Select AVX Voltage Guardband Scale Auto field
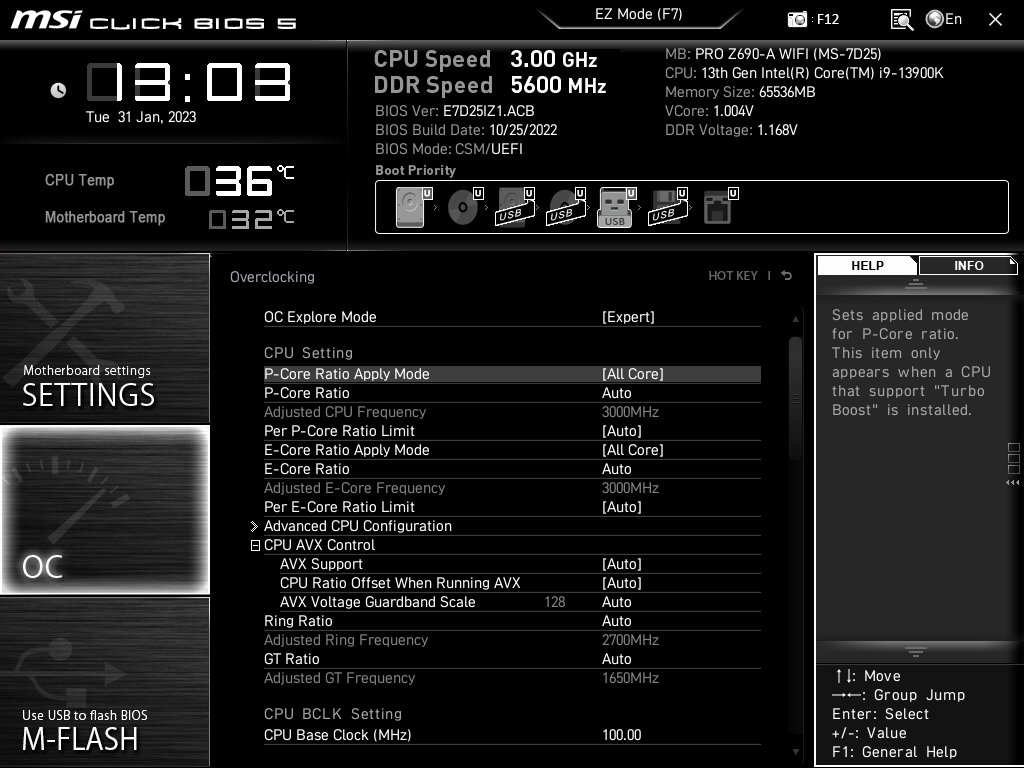The height and width of the screenshot is (768, 1024). point(520,602)
